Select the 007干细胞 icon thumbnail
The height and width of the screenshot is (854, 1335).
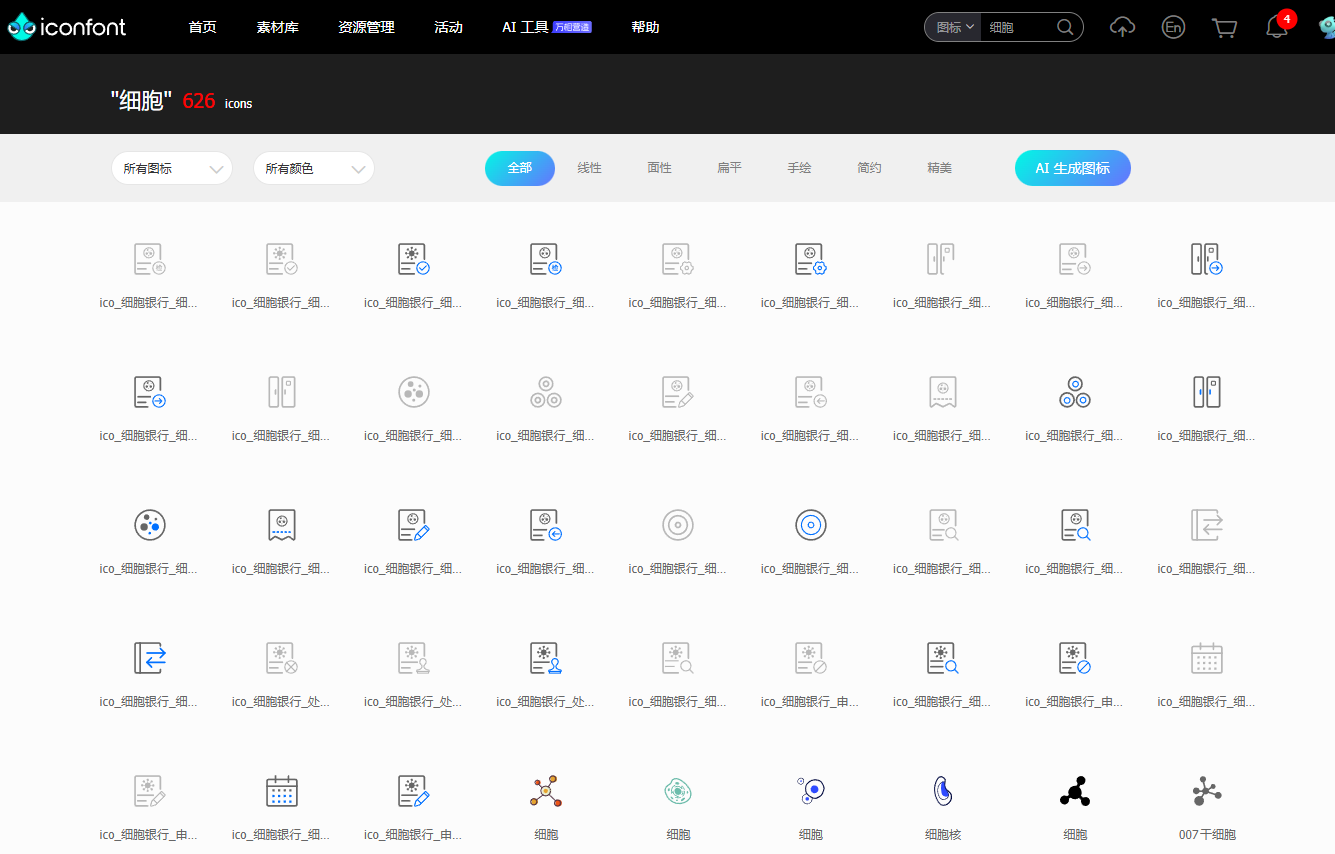[1207, 791]
